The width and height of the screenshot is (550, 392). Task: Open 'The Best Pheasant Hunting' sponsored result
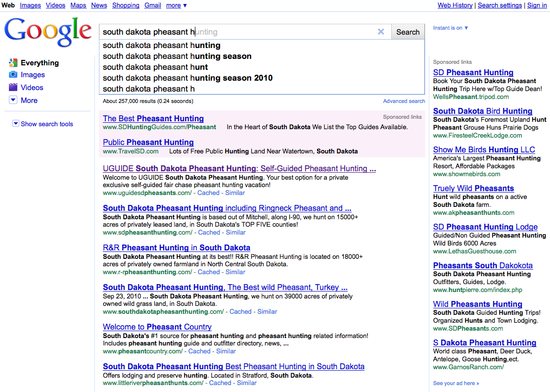point(153,119)
